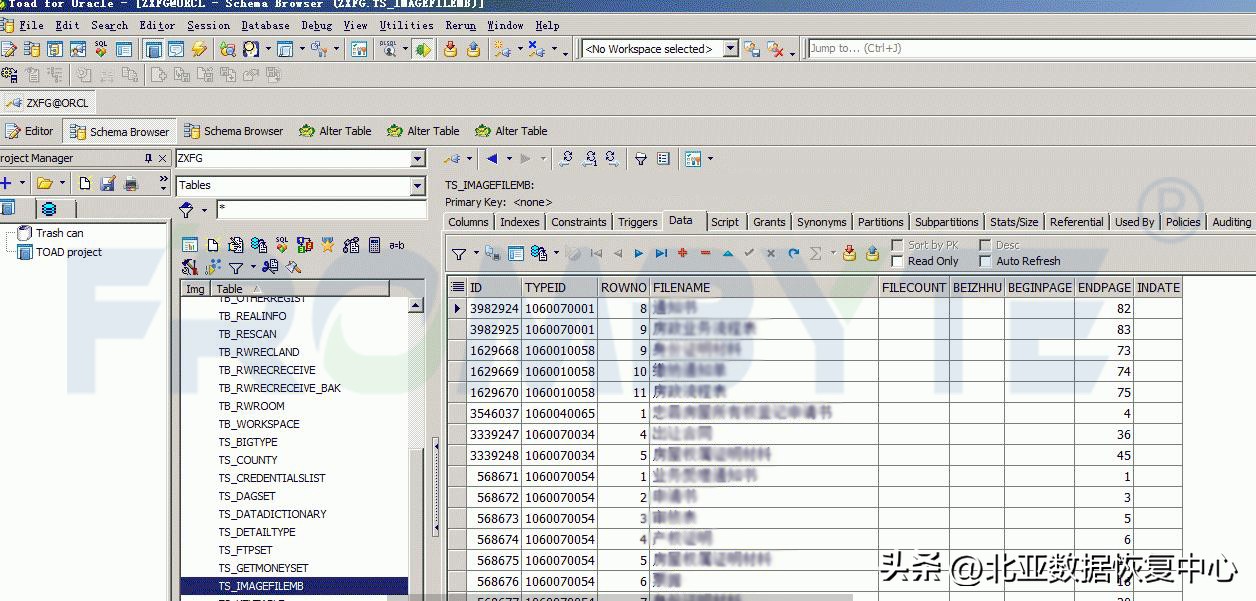
Task: Click the export data icon
Action: coord(849,253)
